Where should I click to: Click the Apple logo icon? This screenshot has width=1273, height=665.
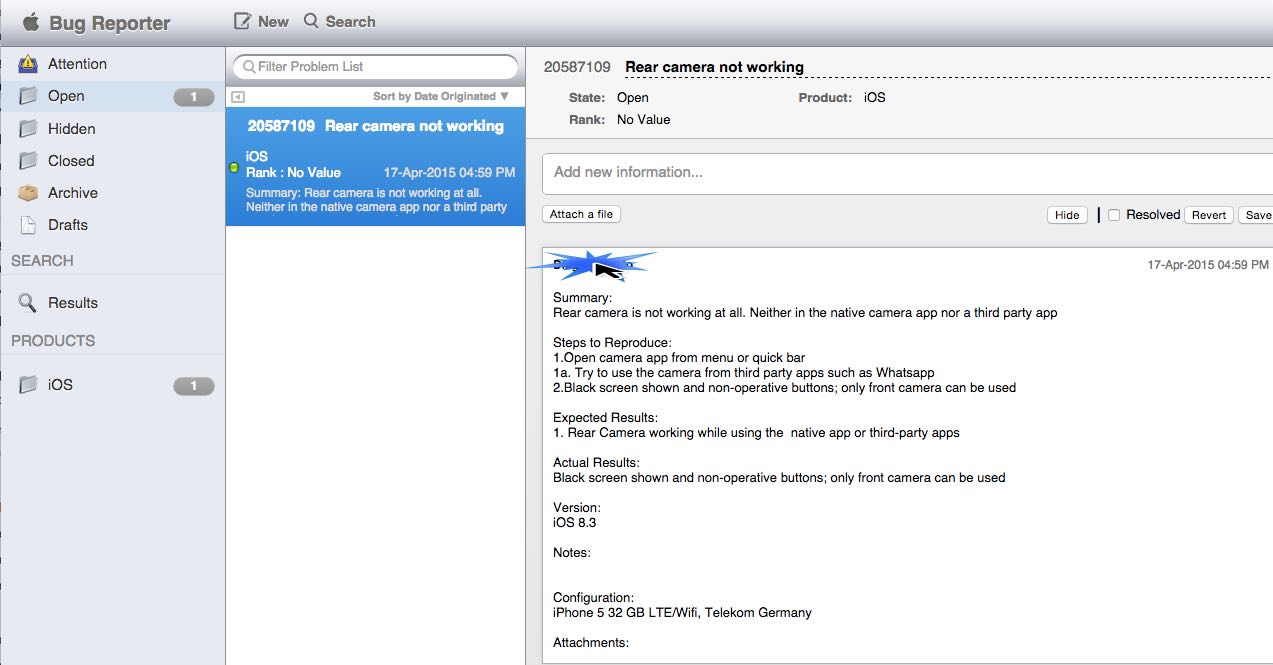click(30, 22)
